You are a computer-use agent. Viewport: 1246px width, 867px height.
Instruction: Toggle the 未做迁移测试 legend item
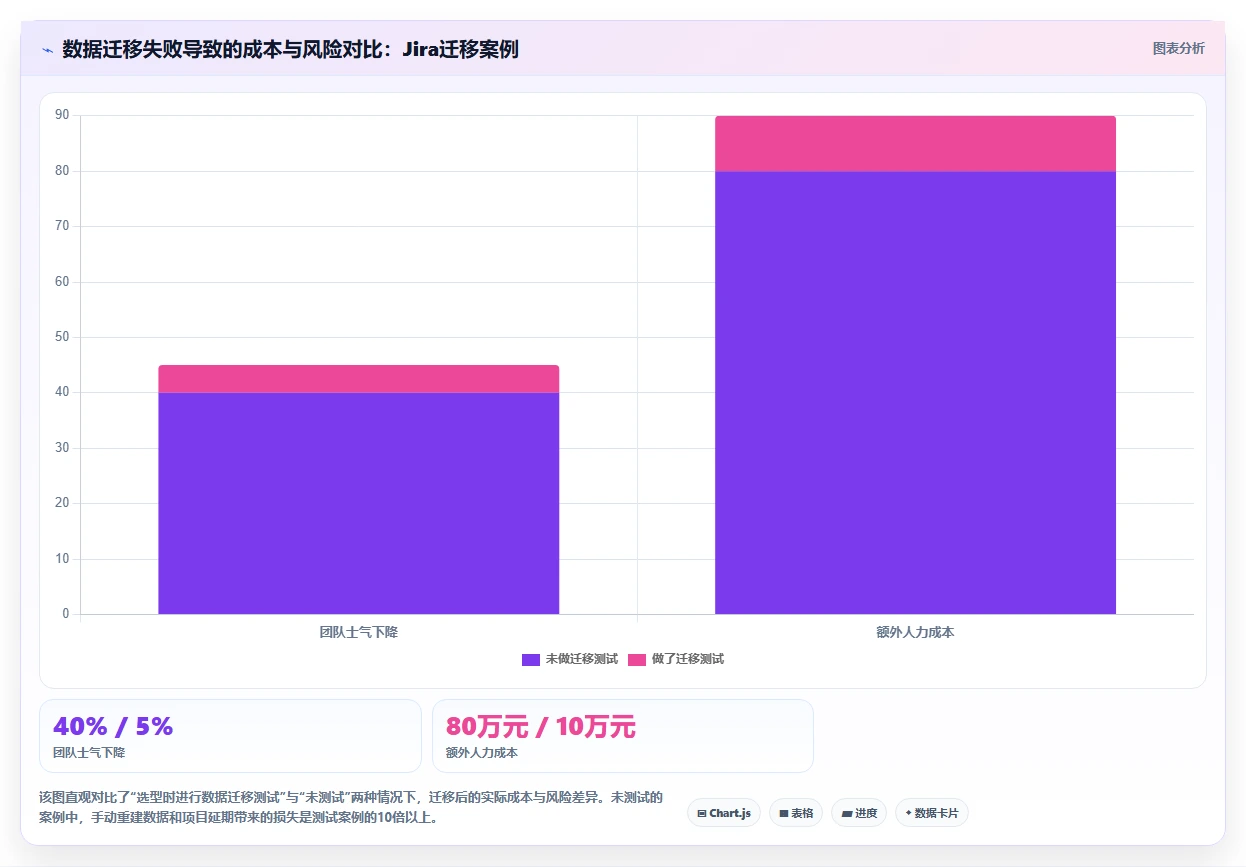tap(570, 659)
